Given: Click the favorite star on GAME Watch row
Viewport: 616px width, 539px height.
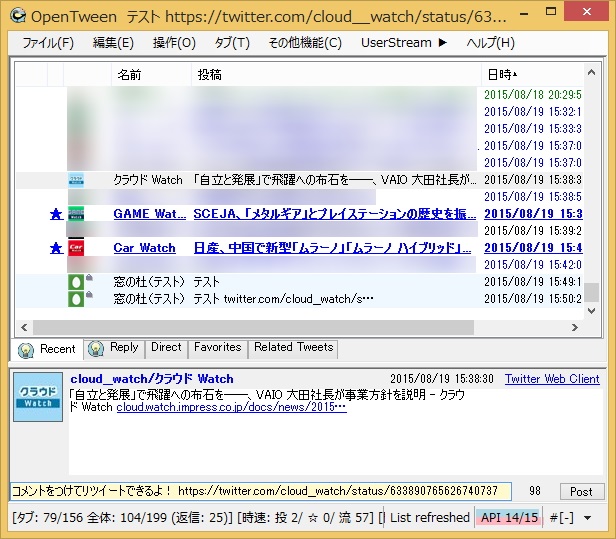Looking at the screenshot, I should [57, 214].
